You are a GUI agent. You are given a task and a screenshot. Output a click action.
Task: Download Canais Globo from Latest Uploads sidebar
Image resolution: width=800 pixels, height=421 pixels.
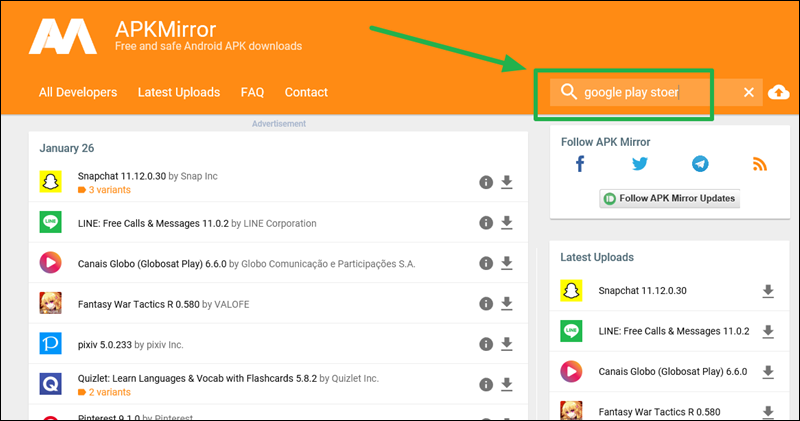point(768,372)
